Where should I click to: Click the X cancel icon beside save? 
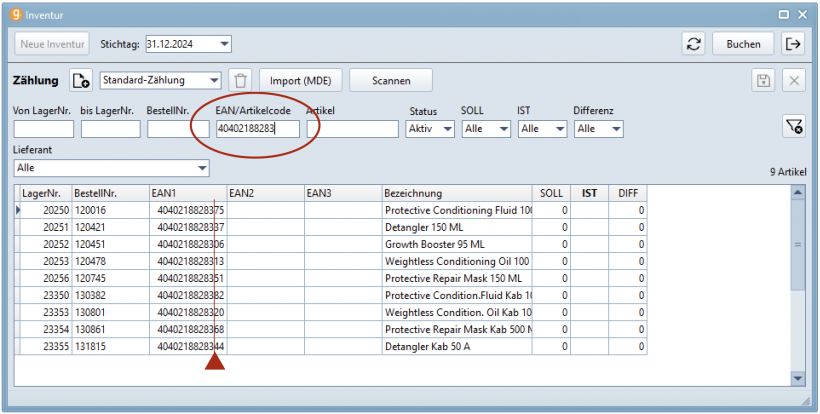click(793, 81)
